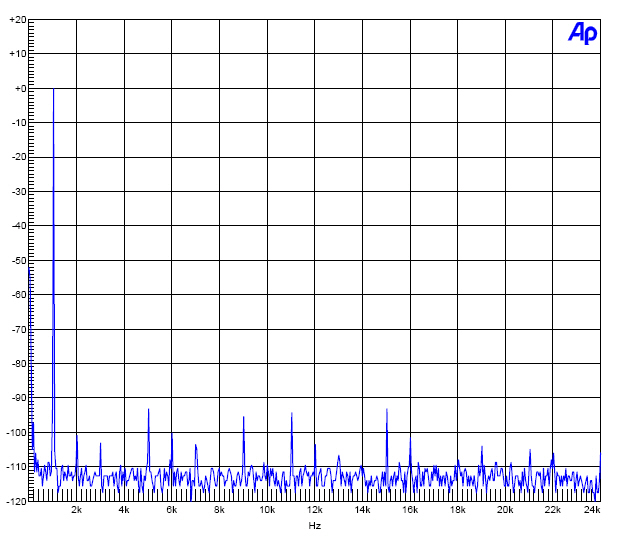Click the 18k frequency axis label
Screen dimensions: 626x545
[x=457, y=510]
